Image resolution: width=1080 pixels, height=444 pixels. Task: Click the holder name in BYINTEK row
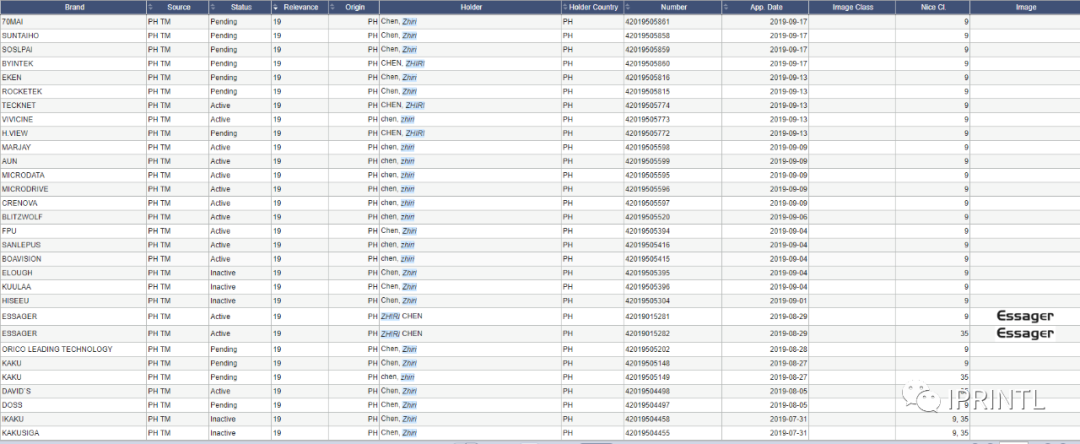coord(402,63)
